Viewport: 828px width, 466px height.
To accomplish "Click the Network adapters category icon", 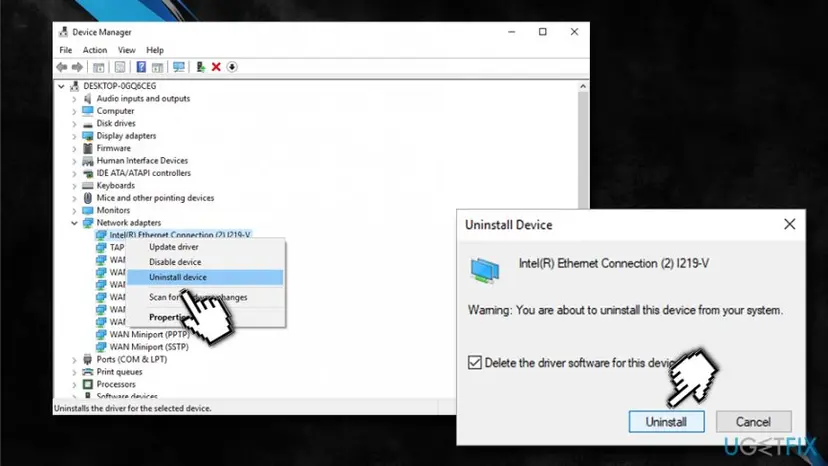I will tap(88, 222).
